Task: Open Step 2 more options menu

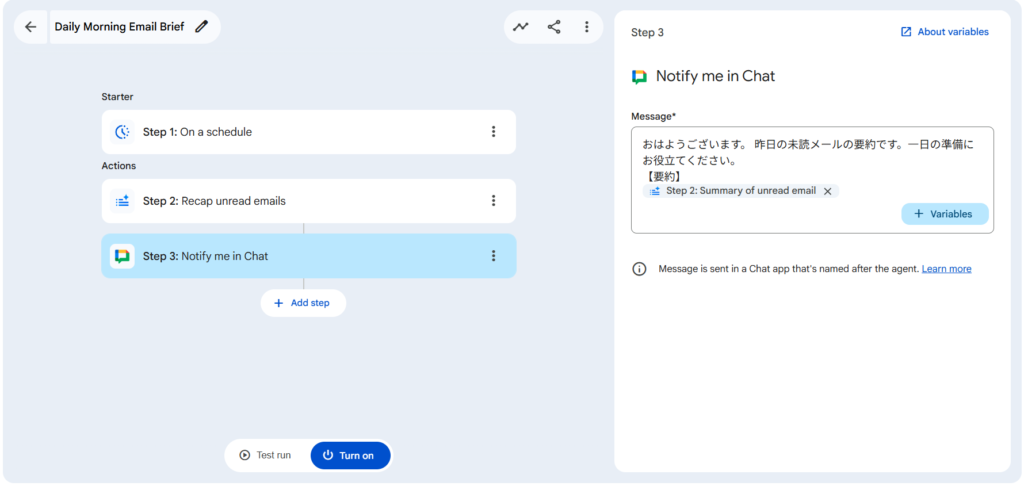Action: 493,201
